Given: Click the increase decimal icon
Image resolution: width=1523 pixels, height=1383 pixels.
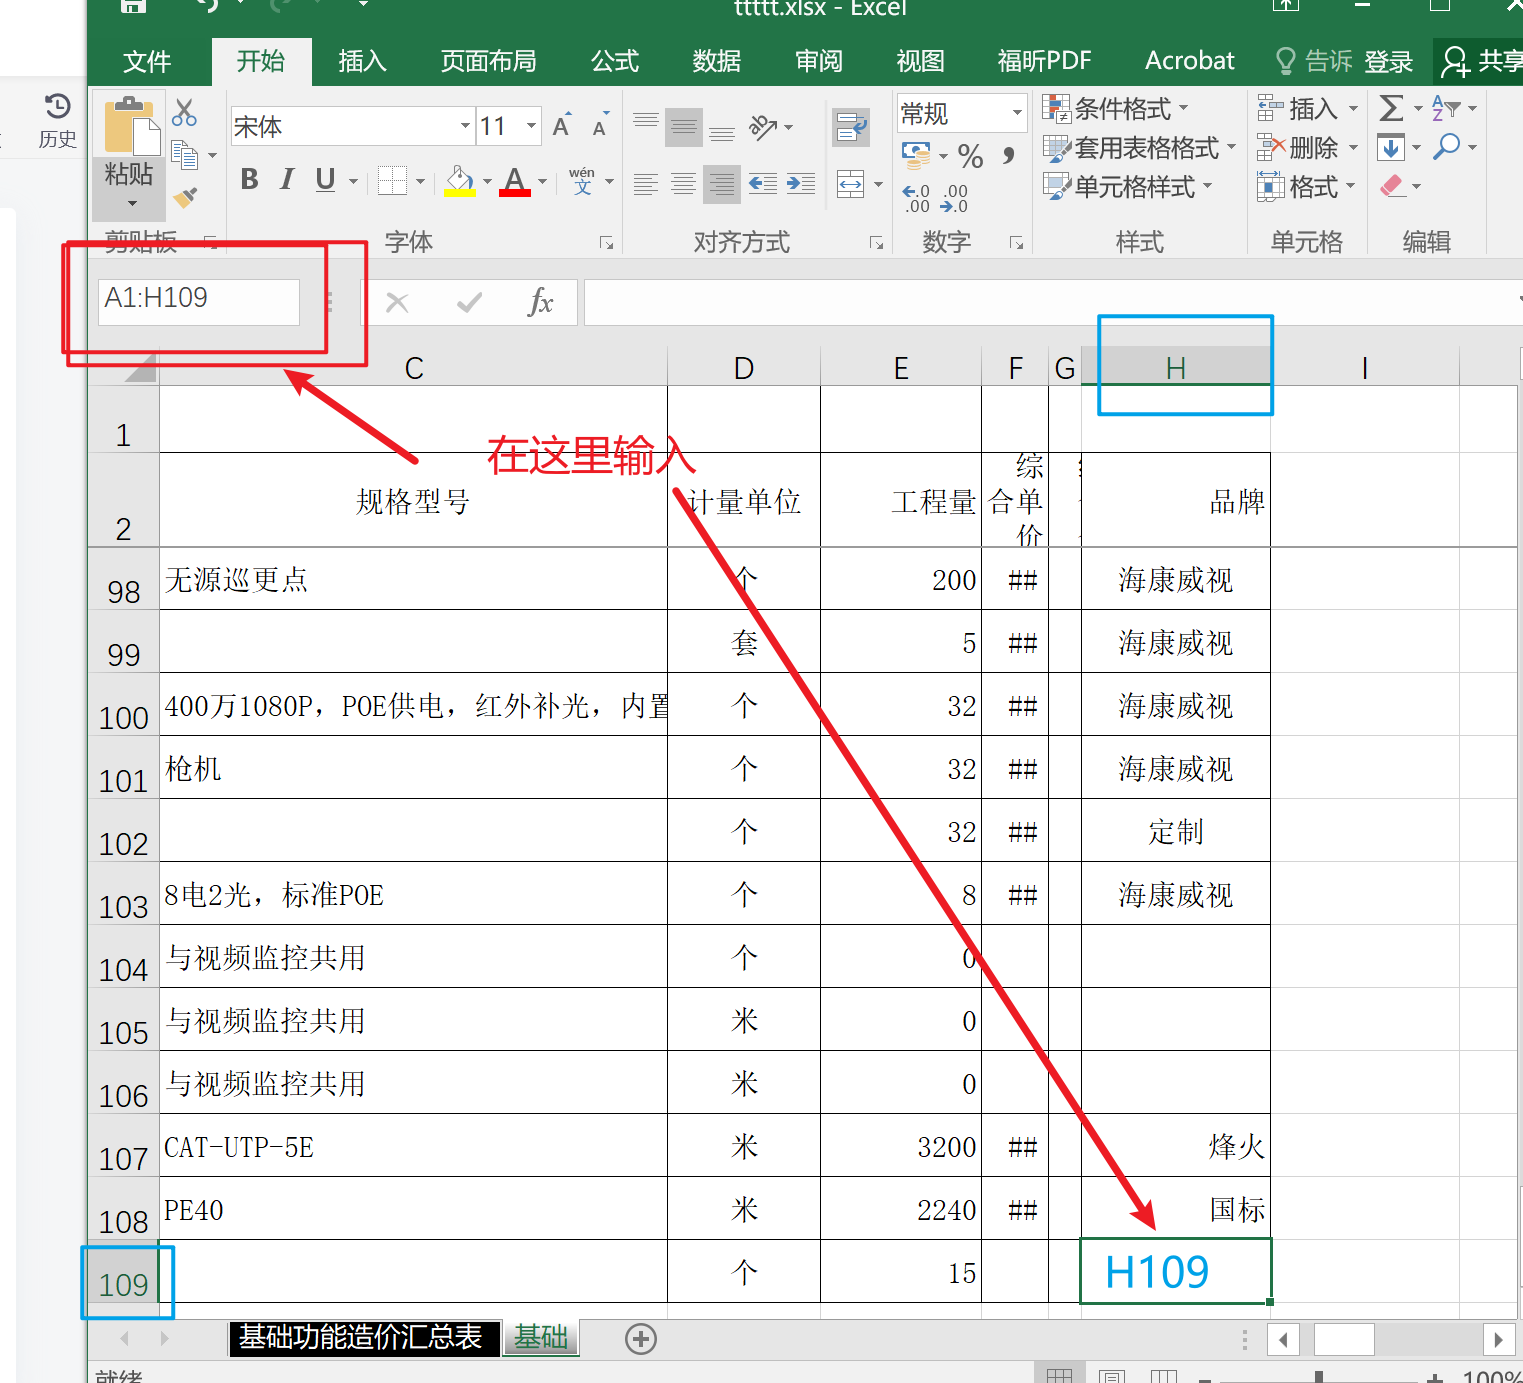Looking at the screenshot, I should 916,197.
